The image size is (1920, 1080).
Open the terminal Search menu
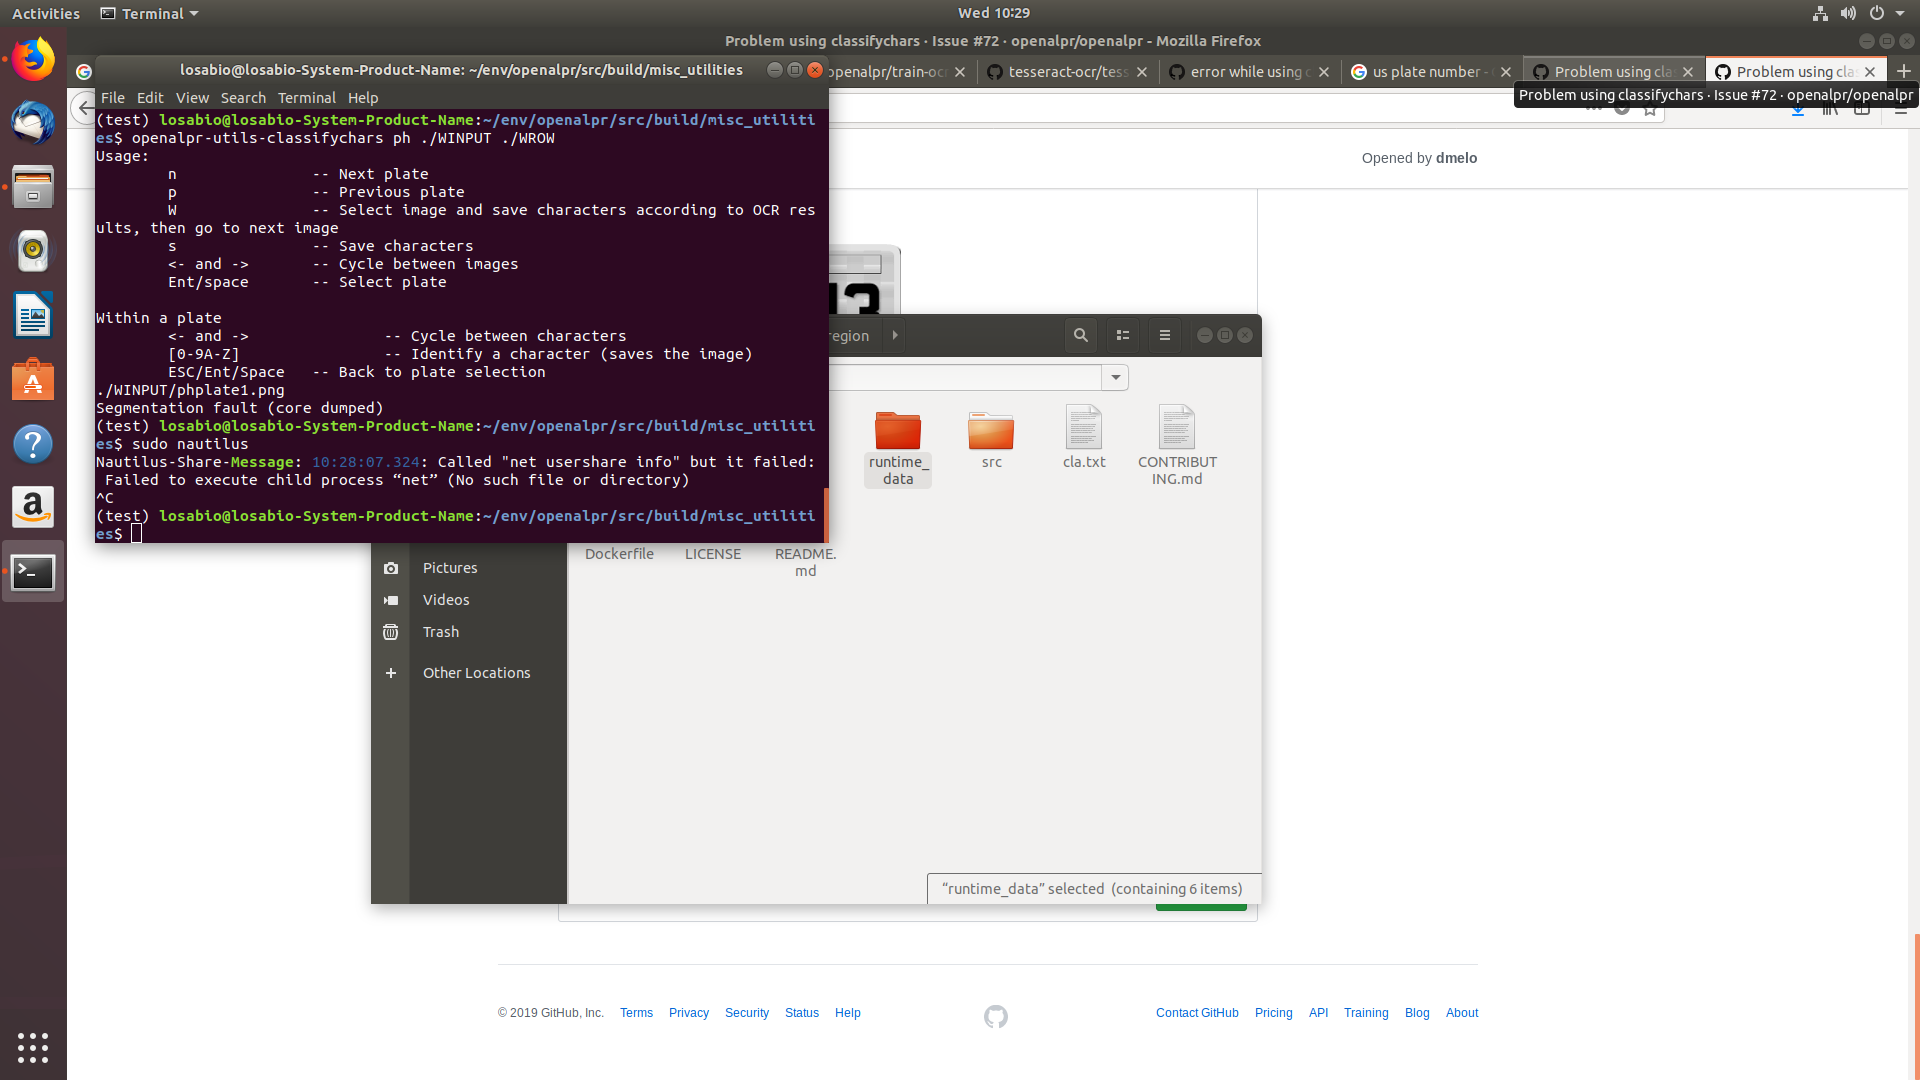[x=243, y=98]
